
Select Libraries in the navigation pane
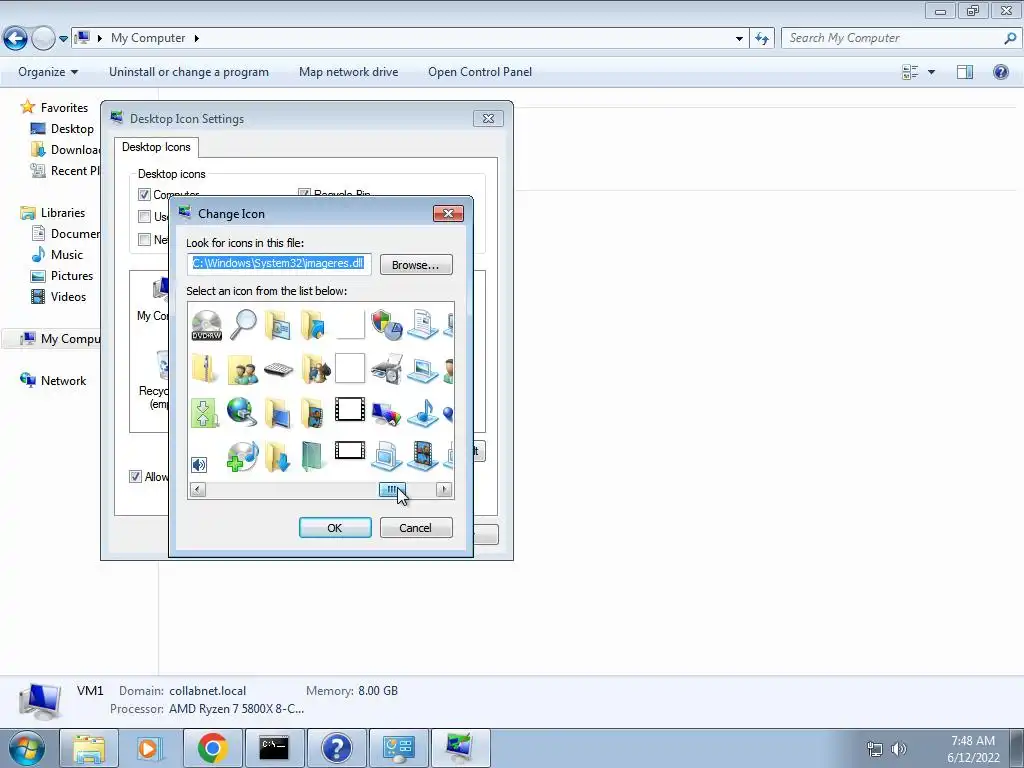[53, 213]
